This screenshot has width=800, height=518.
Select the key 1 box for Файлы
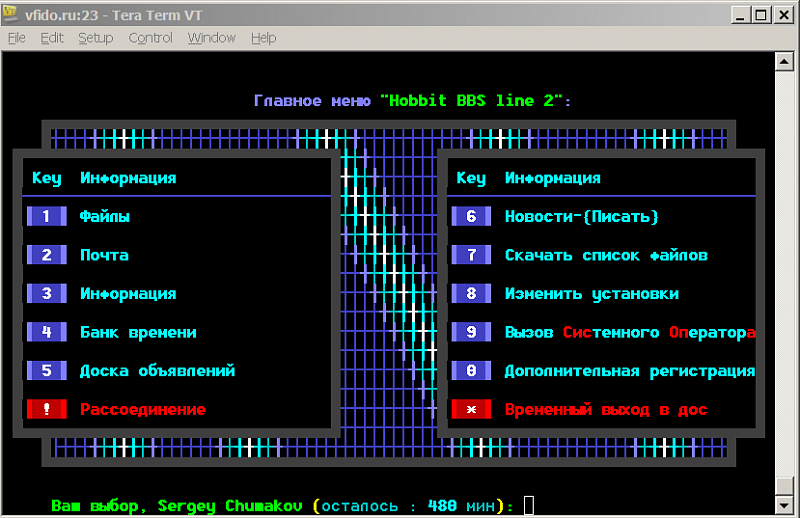pos(46,216)
